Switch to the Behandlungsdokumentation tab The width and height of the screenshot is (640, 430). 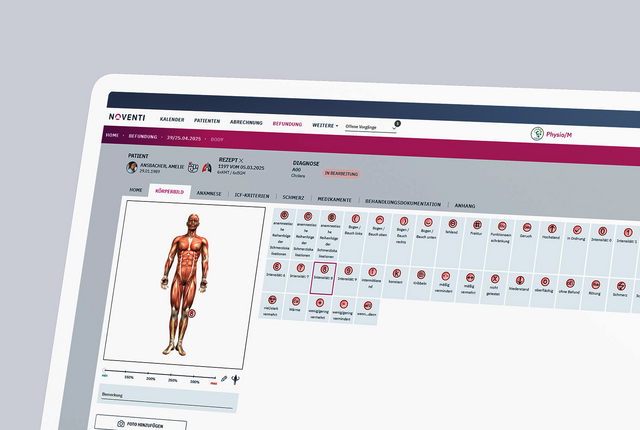[403, 203]
